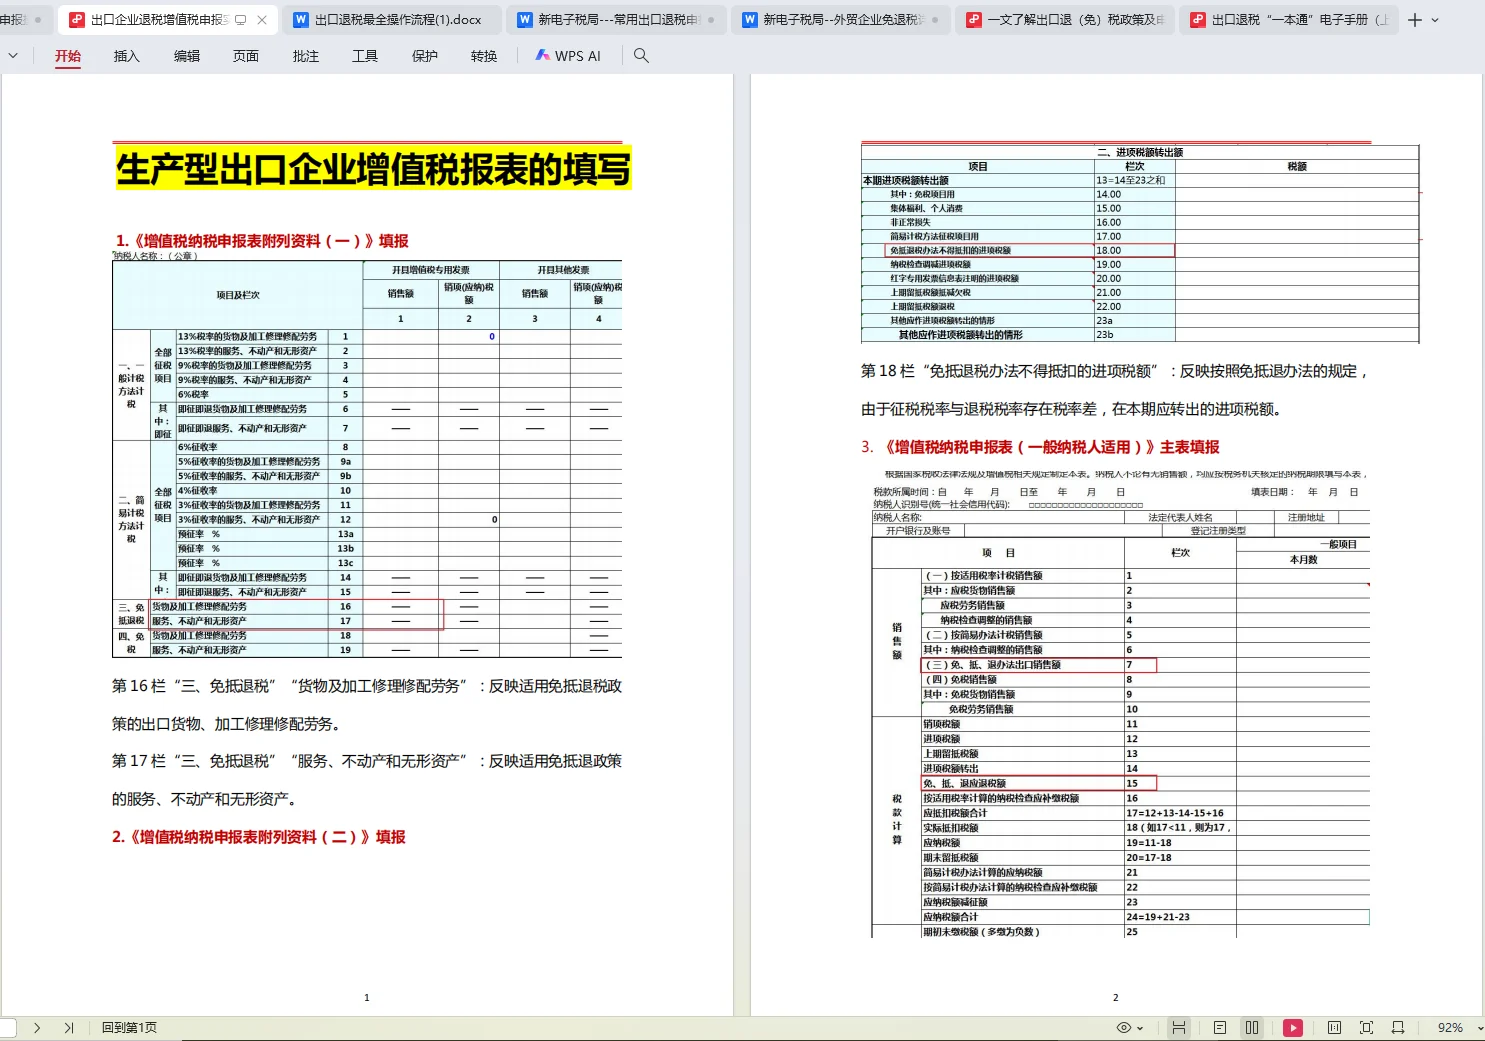The image size is (1485, 1041).
Task: Switch to single page view in status bar
Action: click(x=1220, y=1027)
